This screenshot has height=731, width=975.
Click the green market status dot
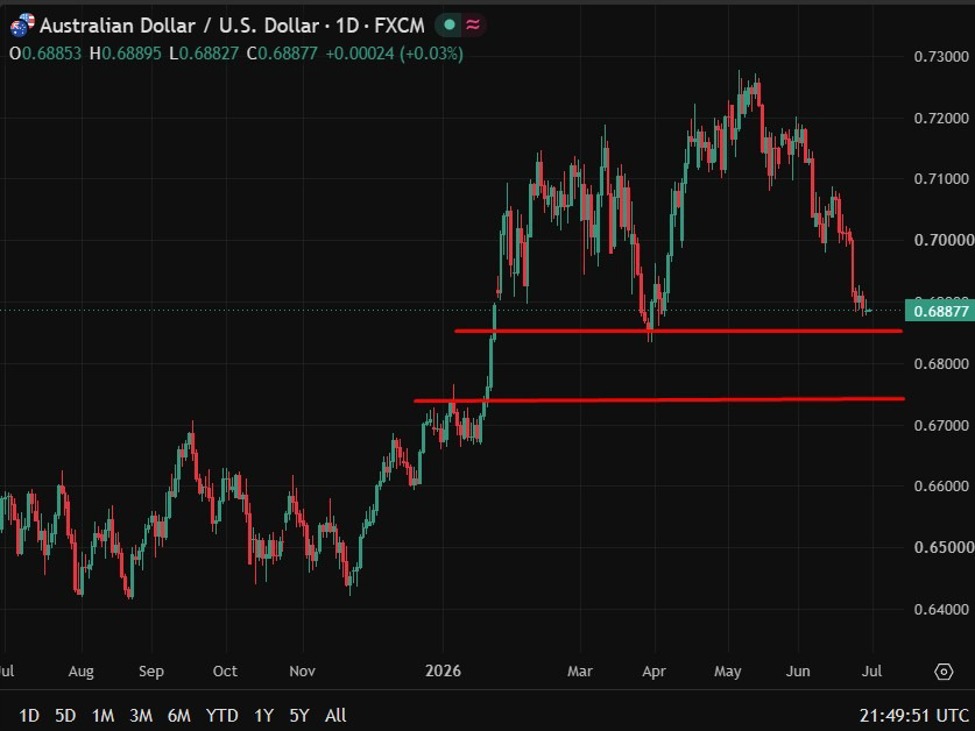449,25
